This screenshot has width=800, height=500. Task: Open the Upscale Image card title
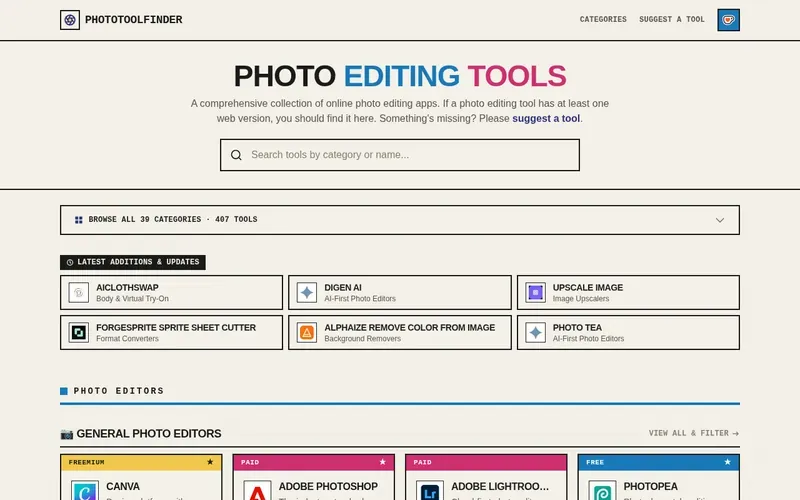[x=588, y=288]
